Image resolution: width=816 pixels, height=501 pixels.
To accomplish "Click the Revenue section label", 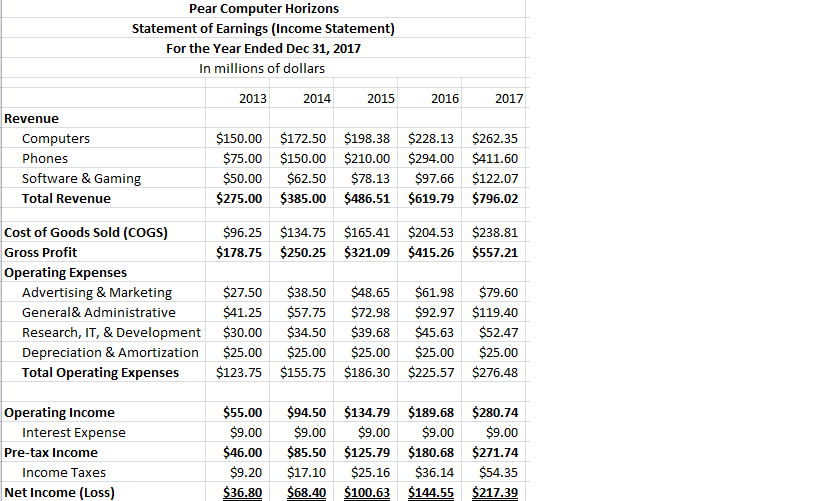I will [31, 119].
